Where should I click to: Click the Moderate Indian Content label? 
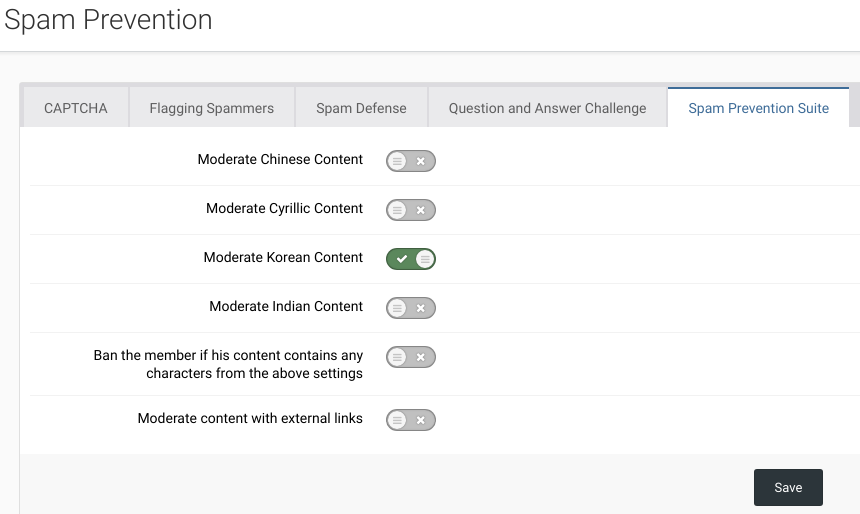point(286,307)
